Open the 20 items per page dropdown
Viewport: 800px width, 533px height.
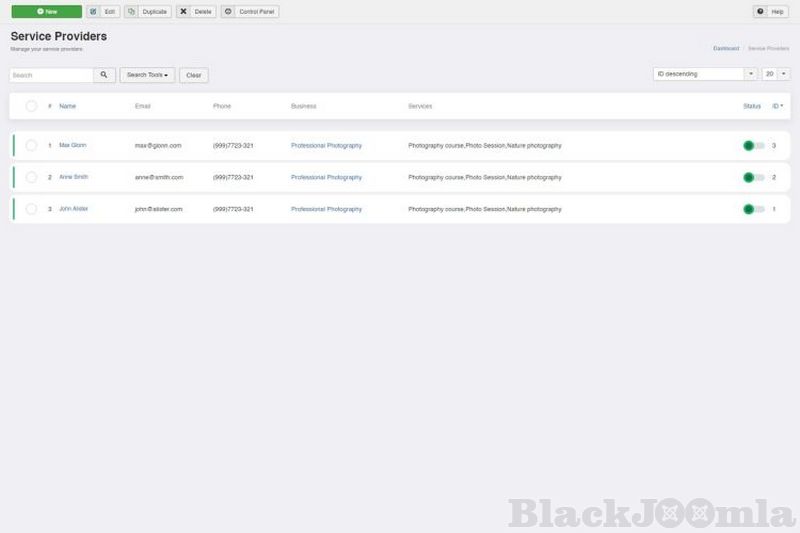click(x=775, y=74)
